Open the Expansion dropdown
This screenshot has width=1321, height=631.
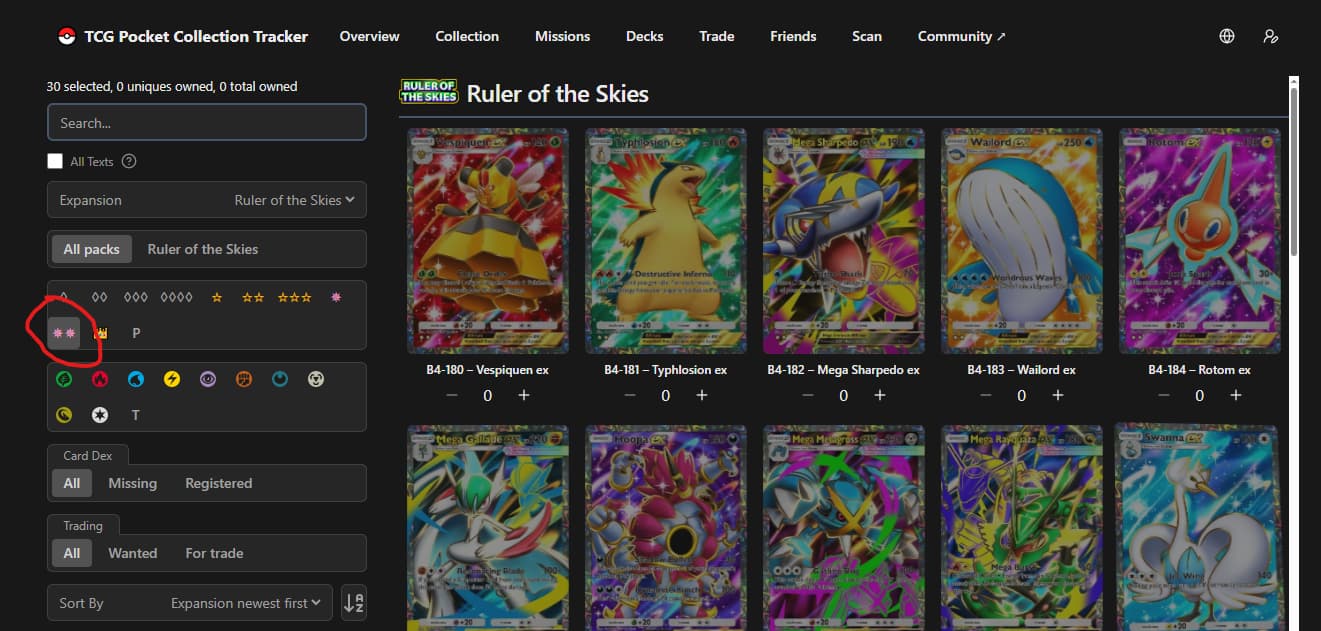click(x=207, y=200)
